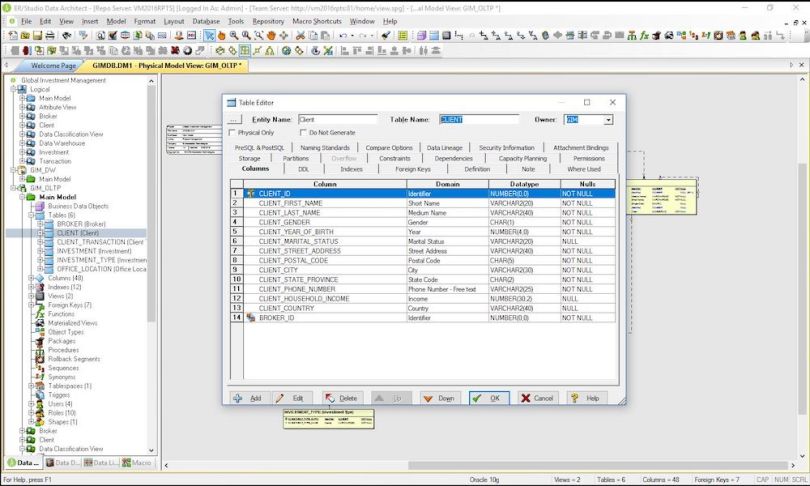Image resolution: width=810 pixels, height=486 pixels.
Task: Move column with the Down button
Action: click(x=440, y=398)
